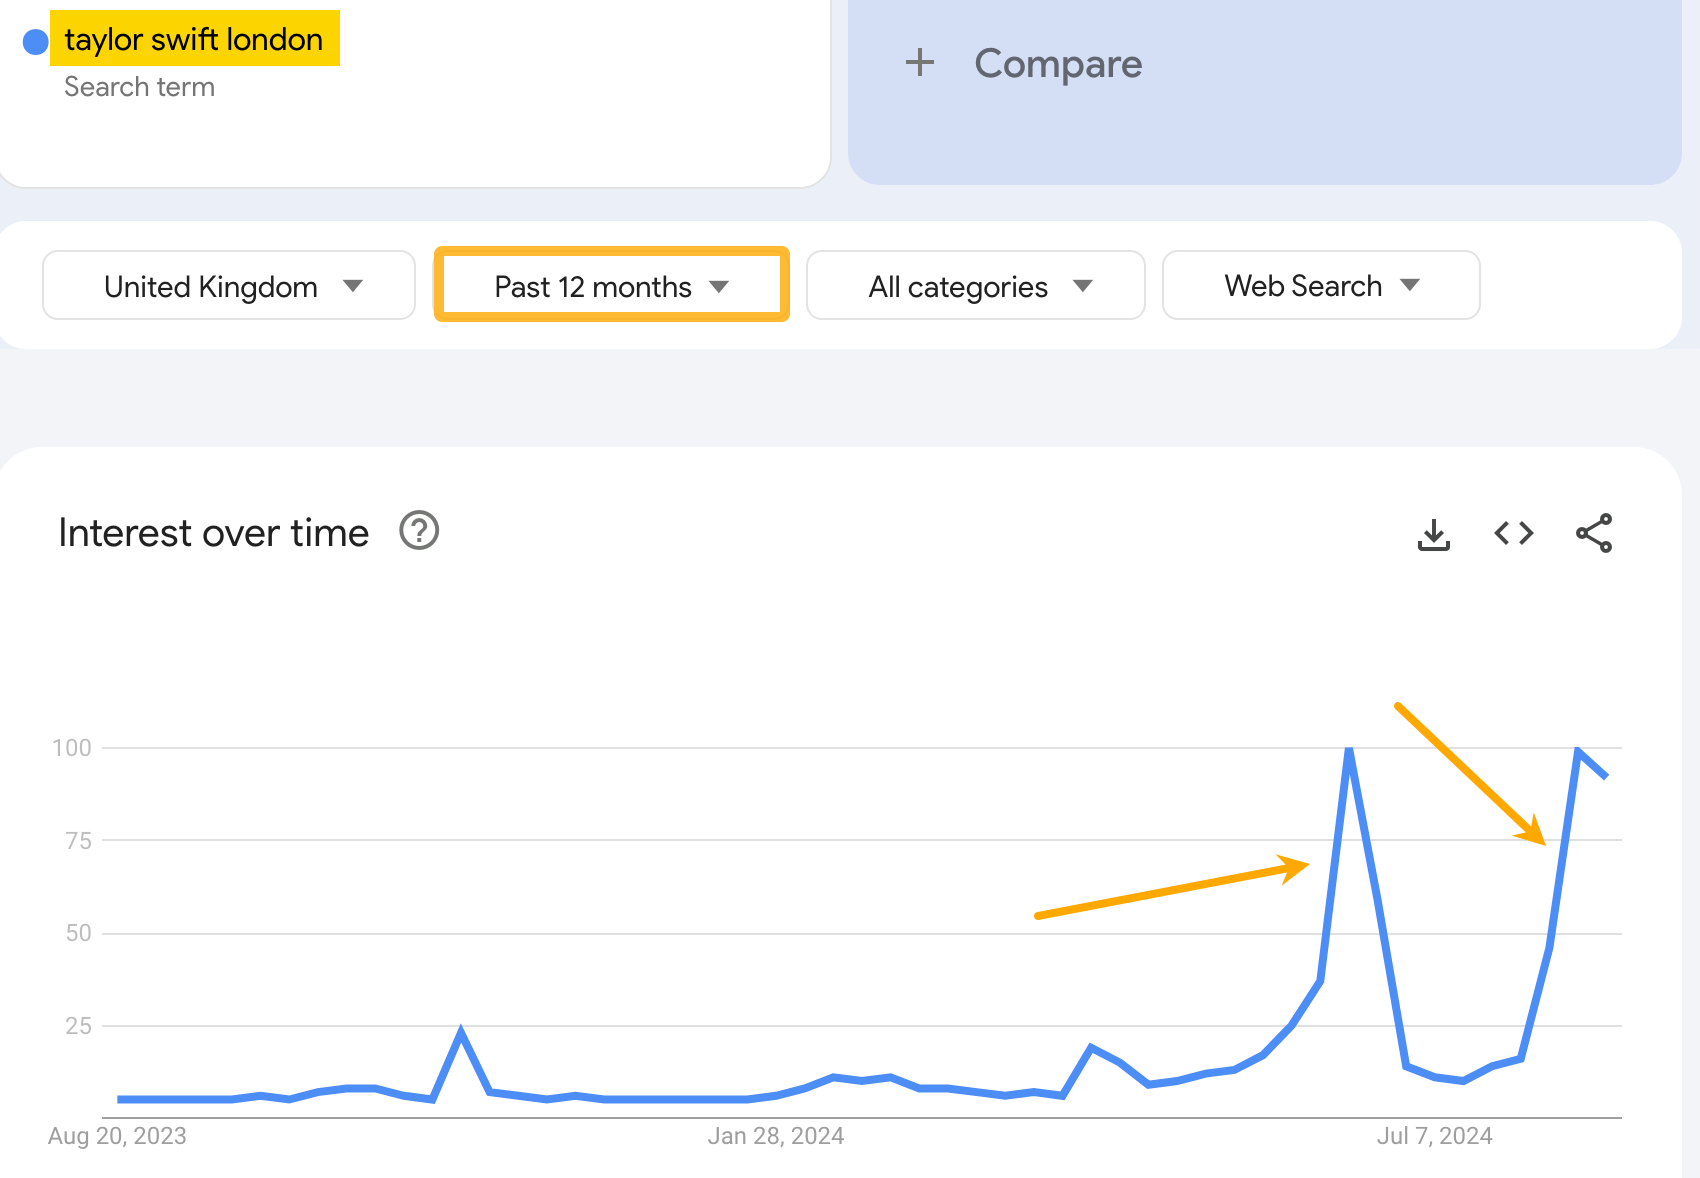Click the Search term label below the query
Screen dimensions: 1700x1178
click(x=139, y=86)
